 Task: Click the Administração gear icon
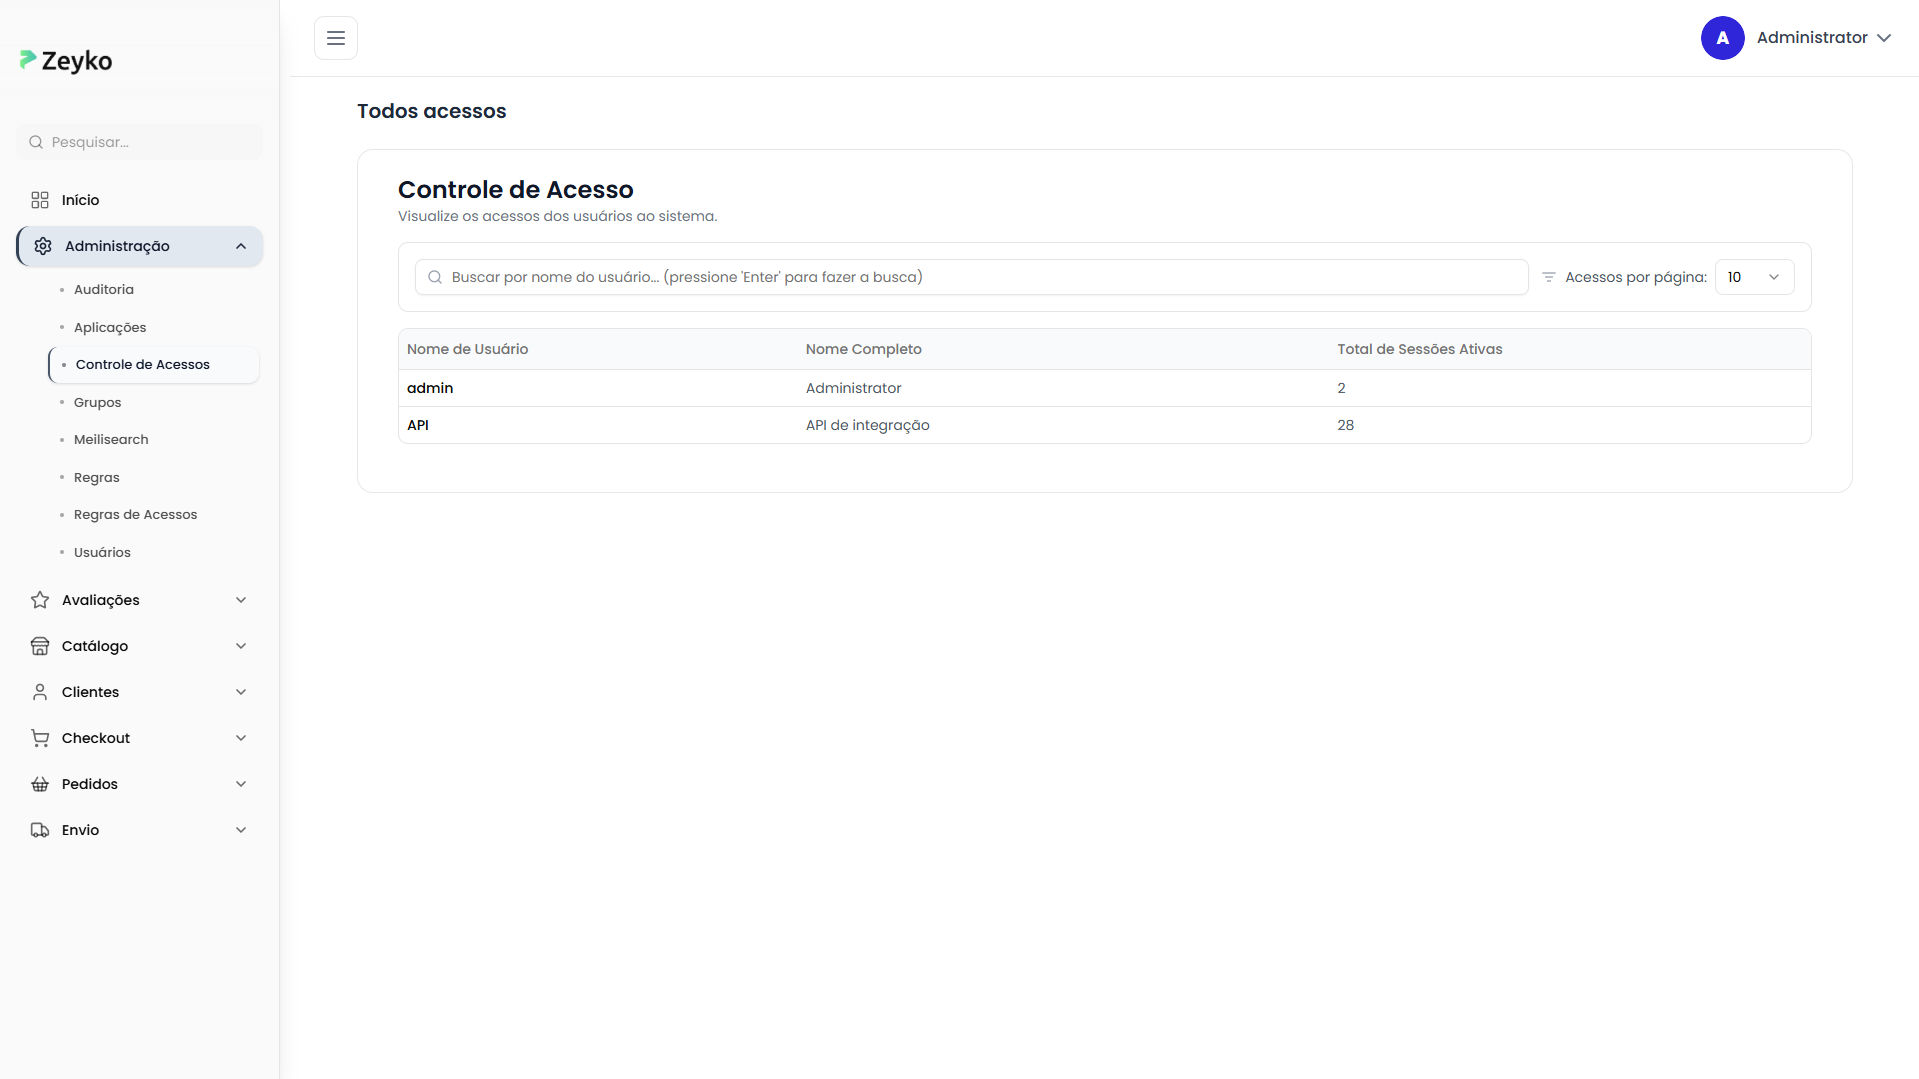click(x=43, y=246)
